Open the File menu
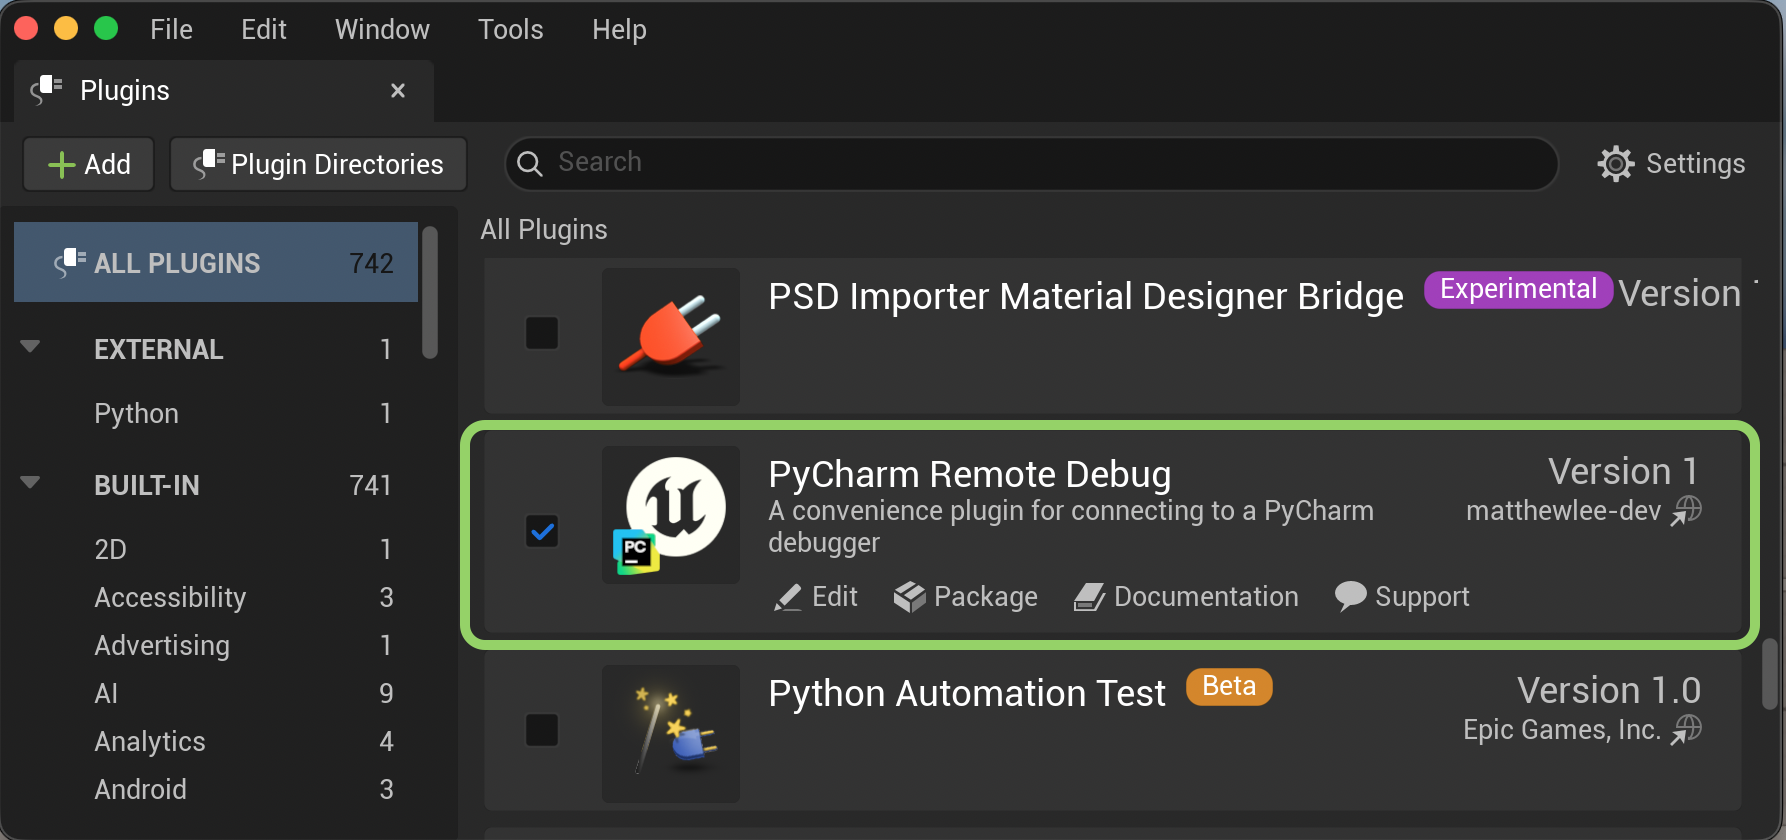Image resolution: width=1786 pixels, height=840 pixels. tap(171, 30)
